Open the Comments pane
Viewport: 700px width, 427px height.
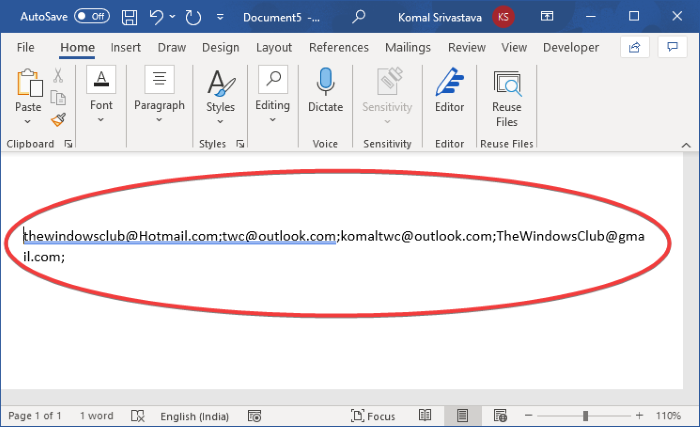672,47
